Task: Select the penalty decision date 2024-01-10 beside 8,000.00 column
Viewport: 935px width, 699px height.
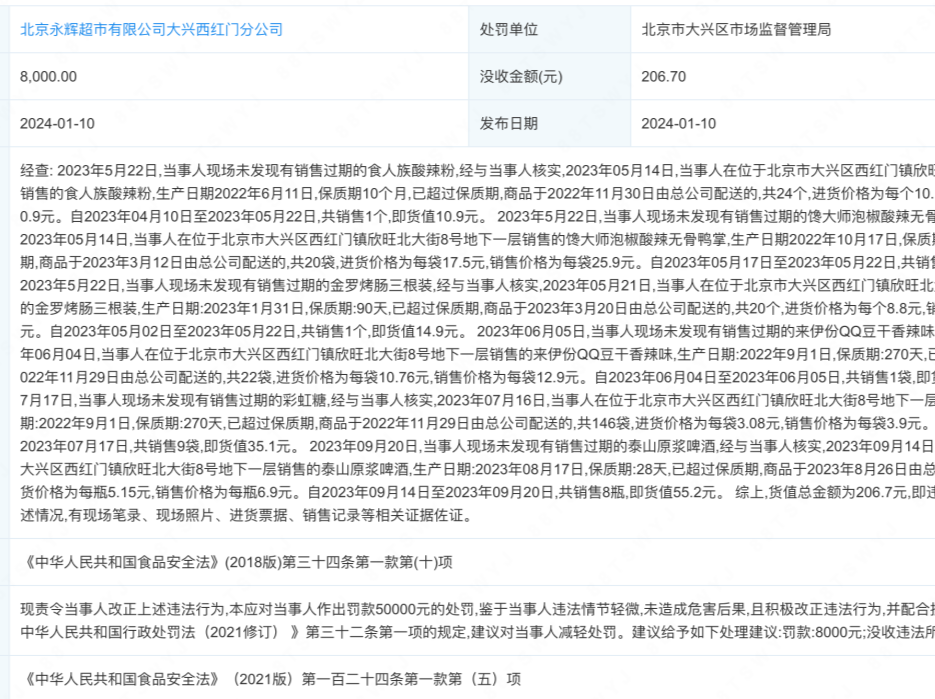Action: [57, 123]
